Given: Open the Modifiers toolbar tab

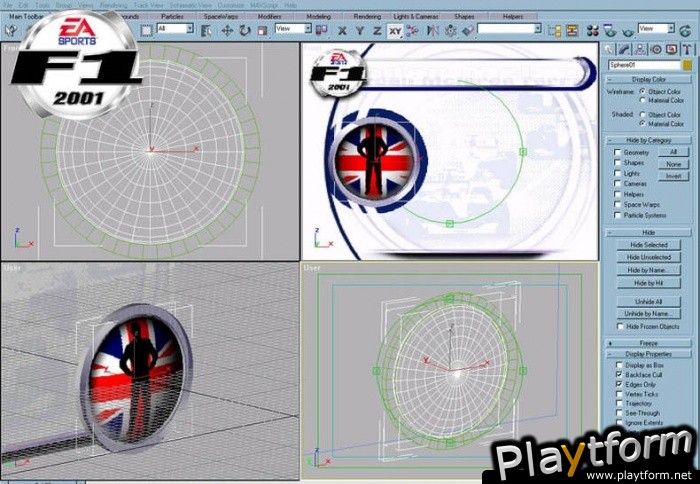Looking at the screenshot, I should pos(270,17).
